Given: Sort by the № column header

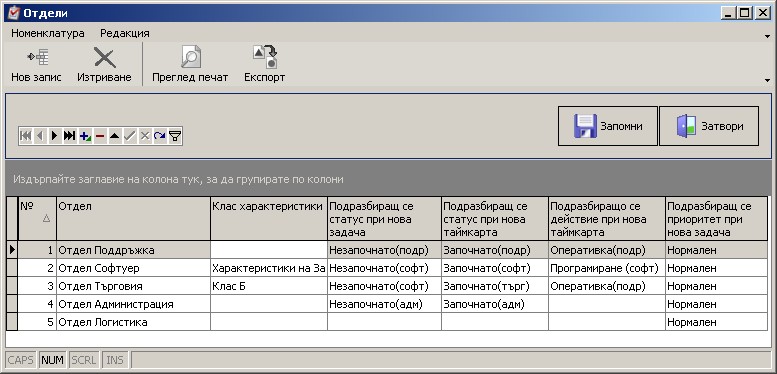Looking at the screenshot, I should [x=37, y=218].
